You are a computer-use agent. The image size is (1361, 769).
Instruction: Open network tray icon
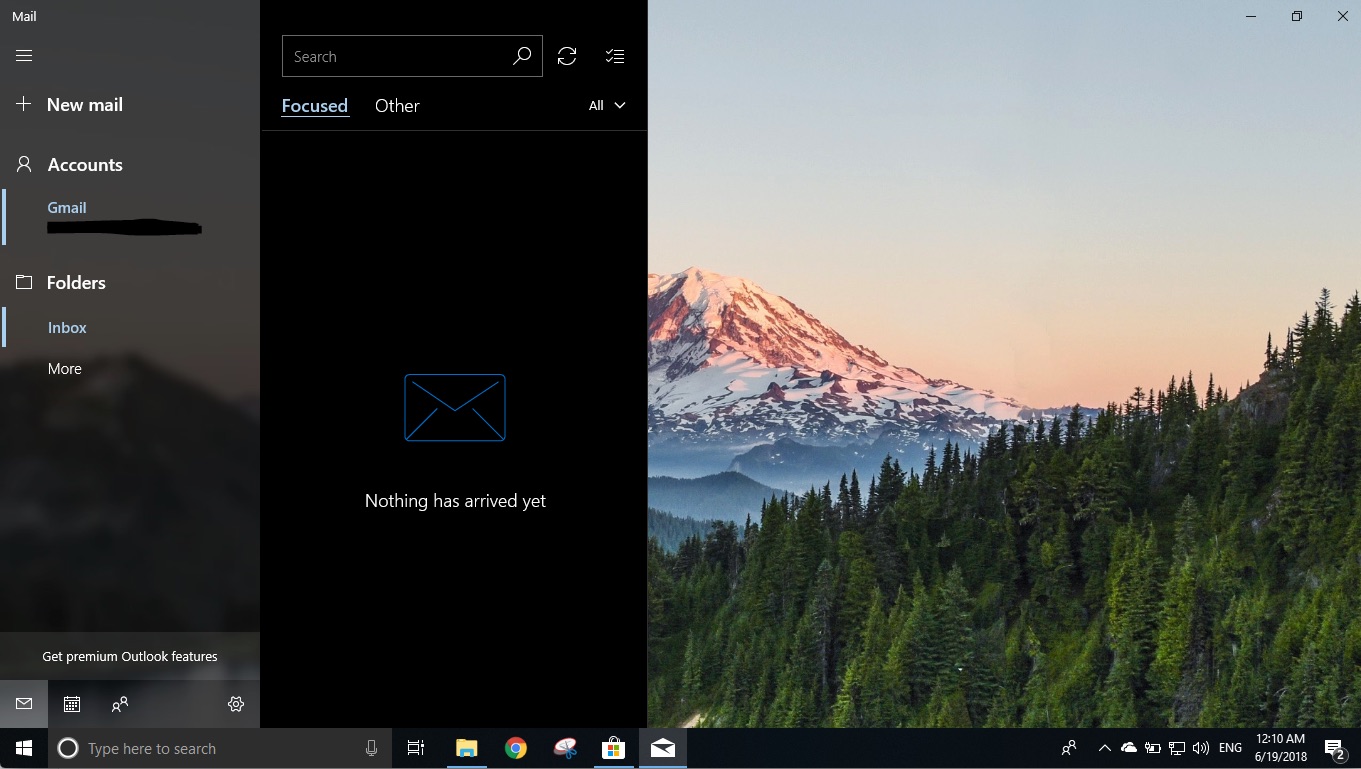click(x=1177, y=748)
